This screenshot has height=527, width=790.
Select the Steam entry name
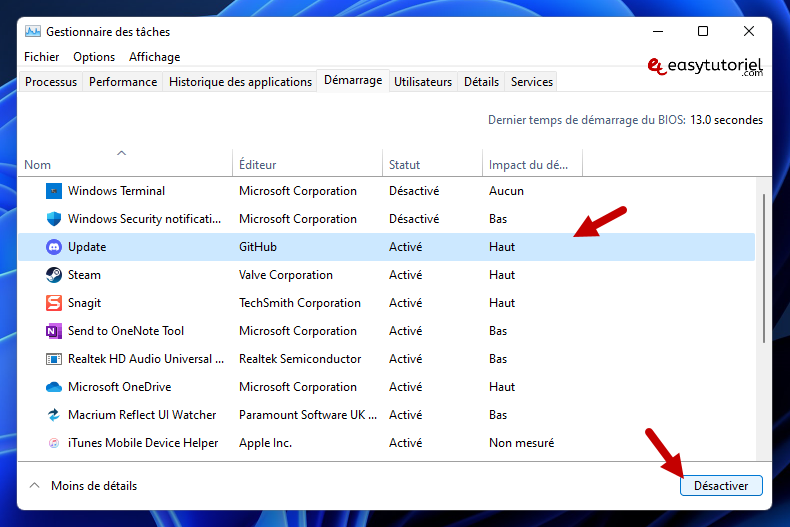(84, 275)
